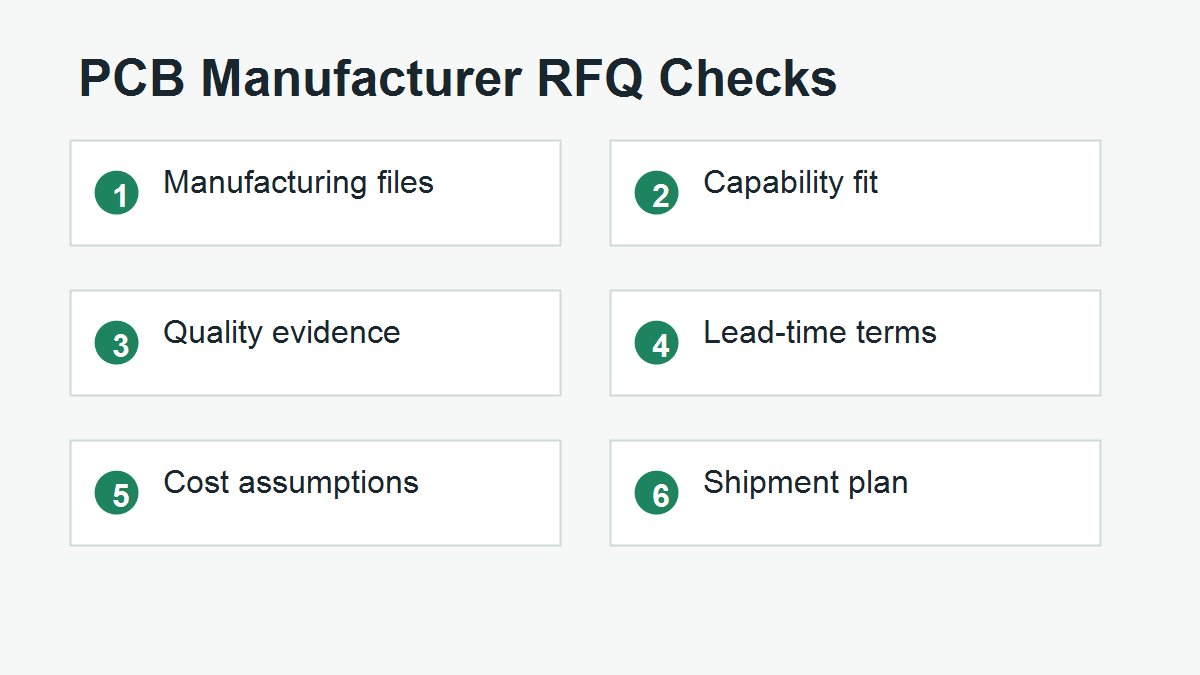Image resolution: width=1200 pixels, height=675 pixels.
Task: Select the 'Capability fit' text
Action: (x=790, y=183)
